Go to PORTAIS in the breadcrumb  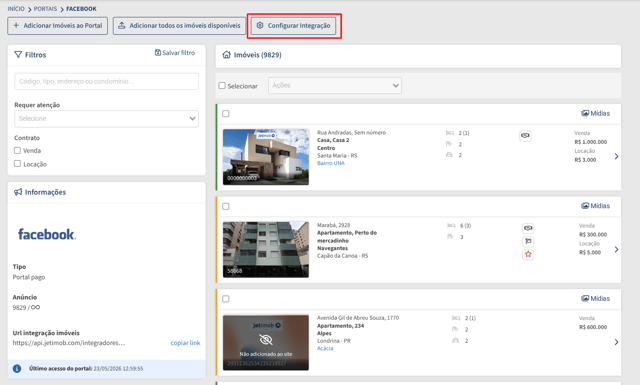click(45, 9)
